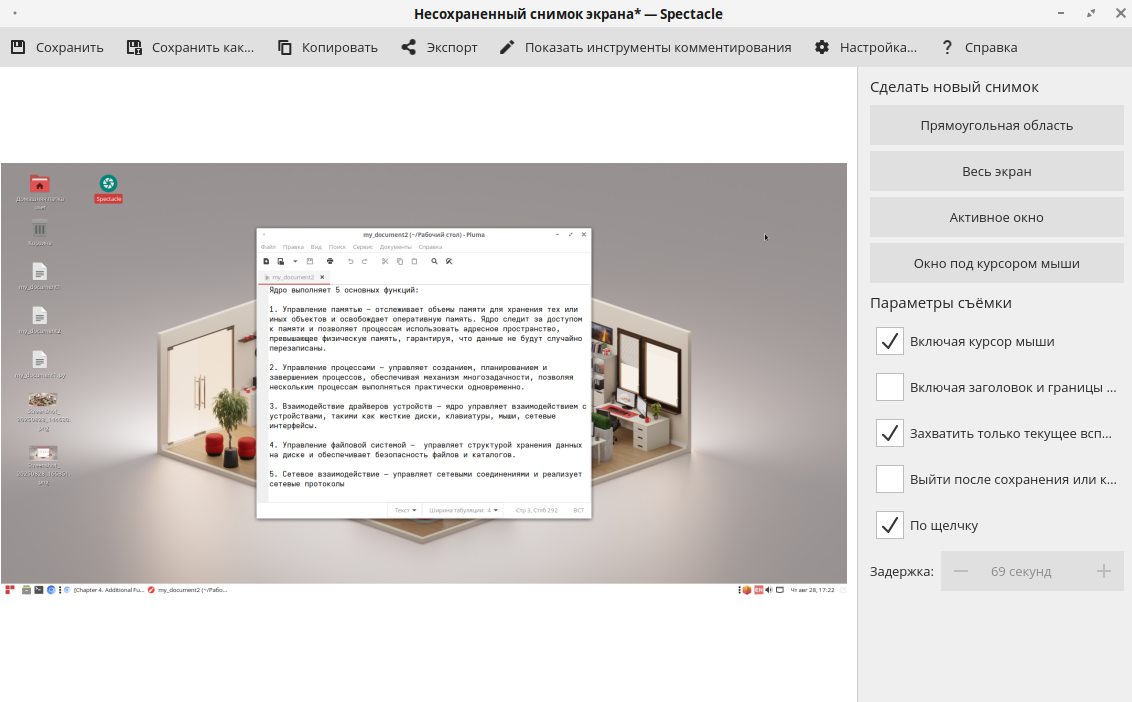Increase delay with the plus button
Viewport: 1132px width, 702px height.
click(x=1104, y=571)
